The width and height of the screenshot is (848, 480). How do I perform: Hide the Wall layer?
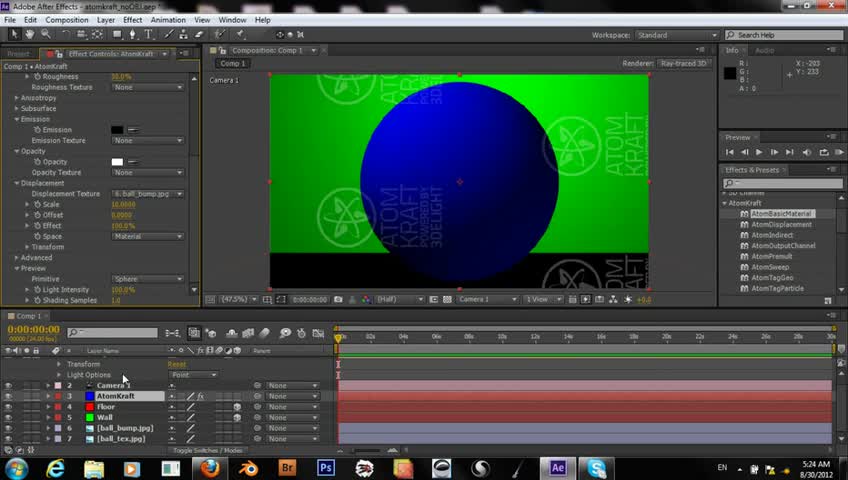coord(8,418)
